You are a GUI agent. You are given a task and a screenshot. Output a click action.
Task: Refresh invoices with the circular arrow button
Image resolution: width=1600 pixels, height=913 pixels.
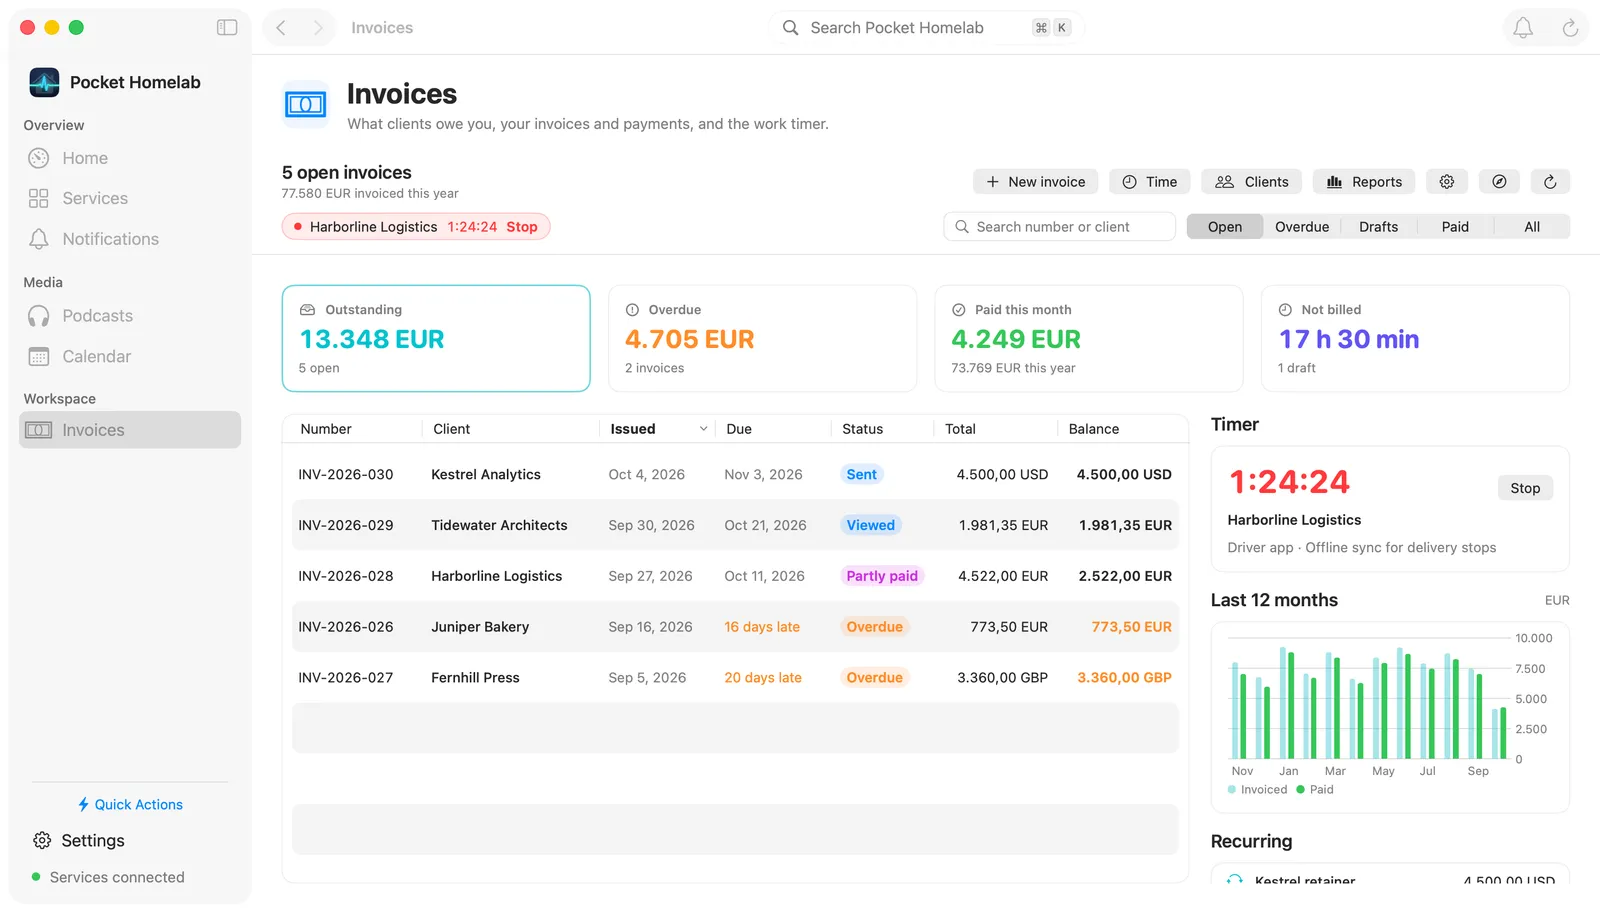(x=1550, y=182)
